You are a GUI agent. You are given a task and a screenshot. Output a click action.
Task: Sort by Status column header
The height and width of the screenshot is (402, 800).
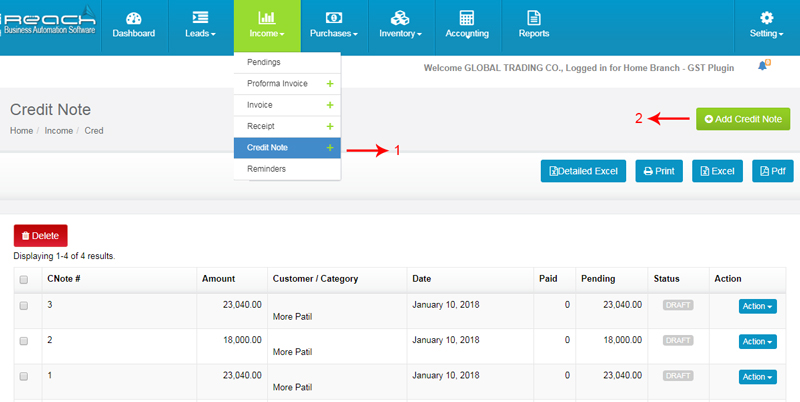click(x=666, y=279)
